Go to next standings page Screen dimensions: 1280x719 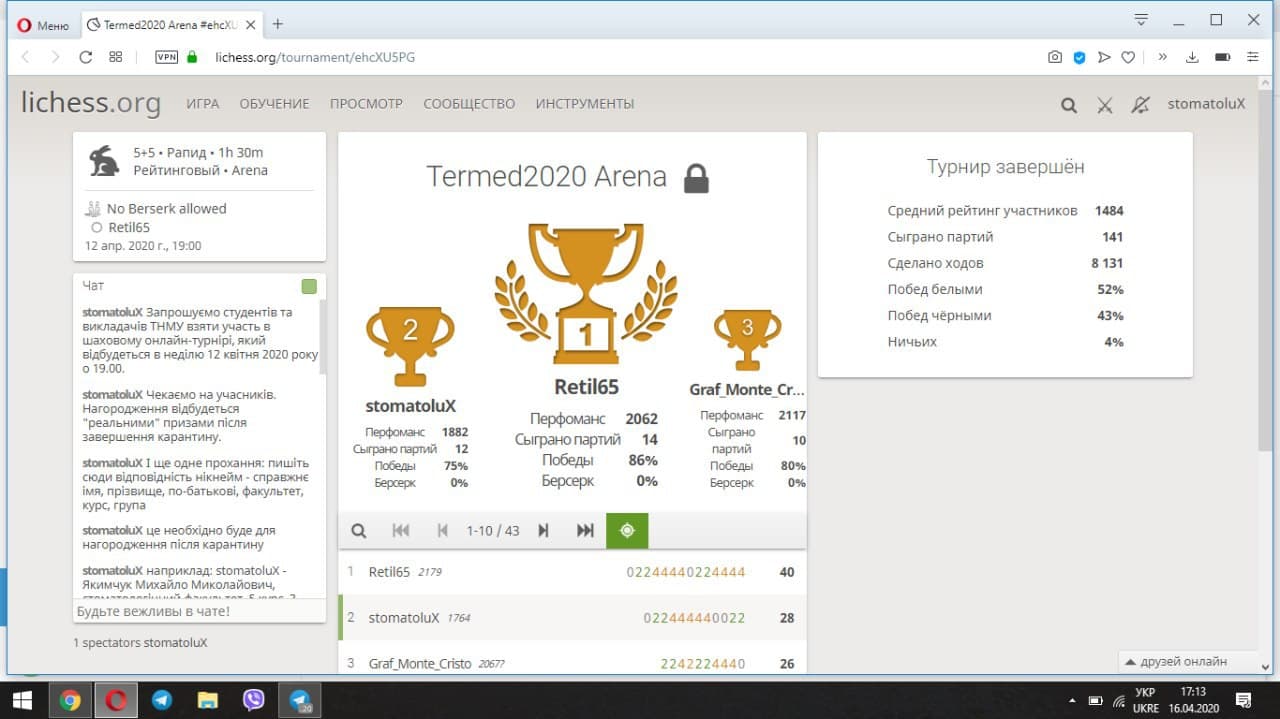point(543,530)
